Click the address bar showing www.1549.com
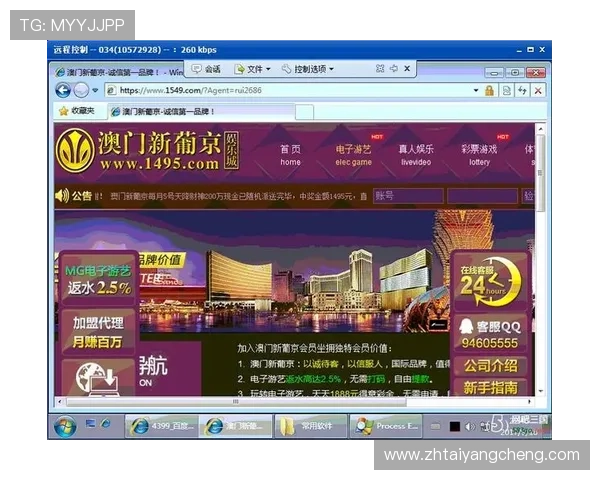 [x=289, y=91]
